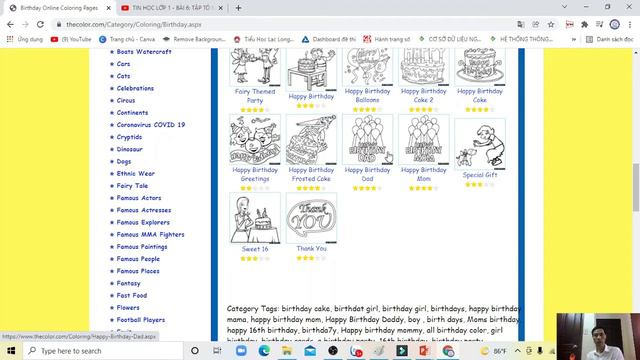The width and height of the screenshot is (640, 360).
Task: Open the Happy Birthday Mom thumbnail
Action: (x=424, y=140)
